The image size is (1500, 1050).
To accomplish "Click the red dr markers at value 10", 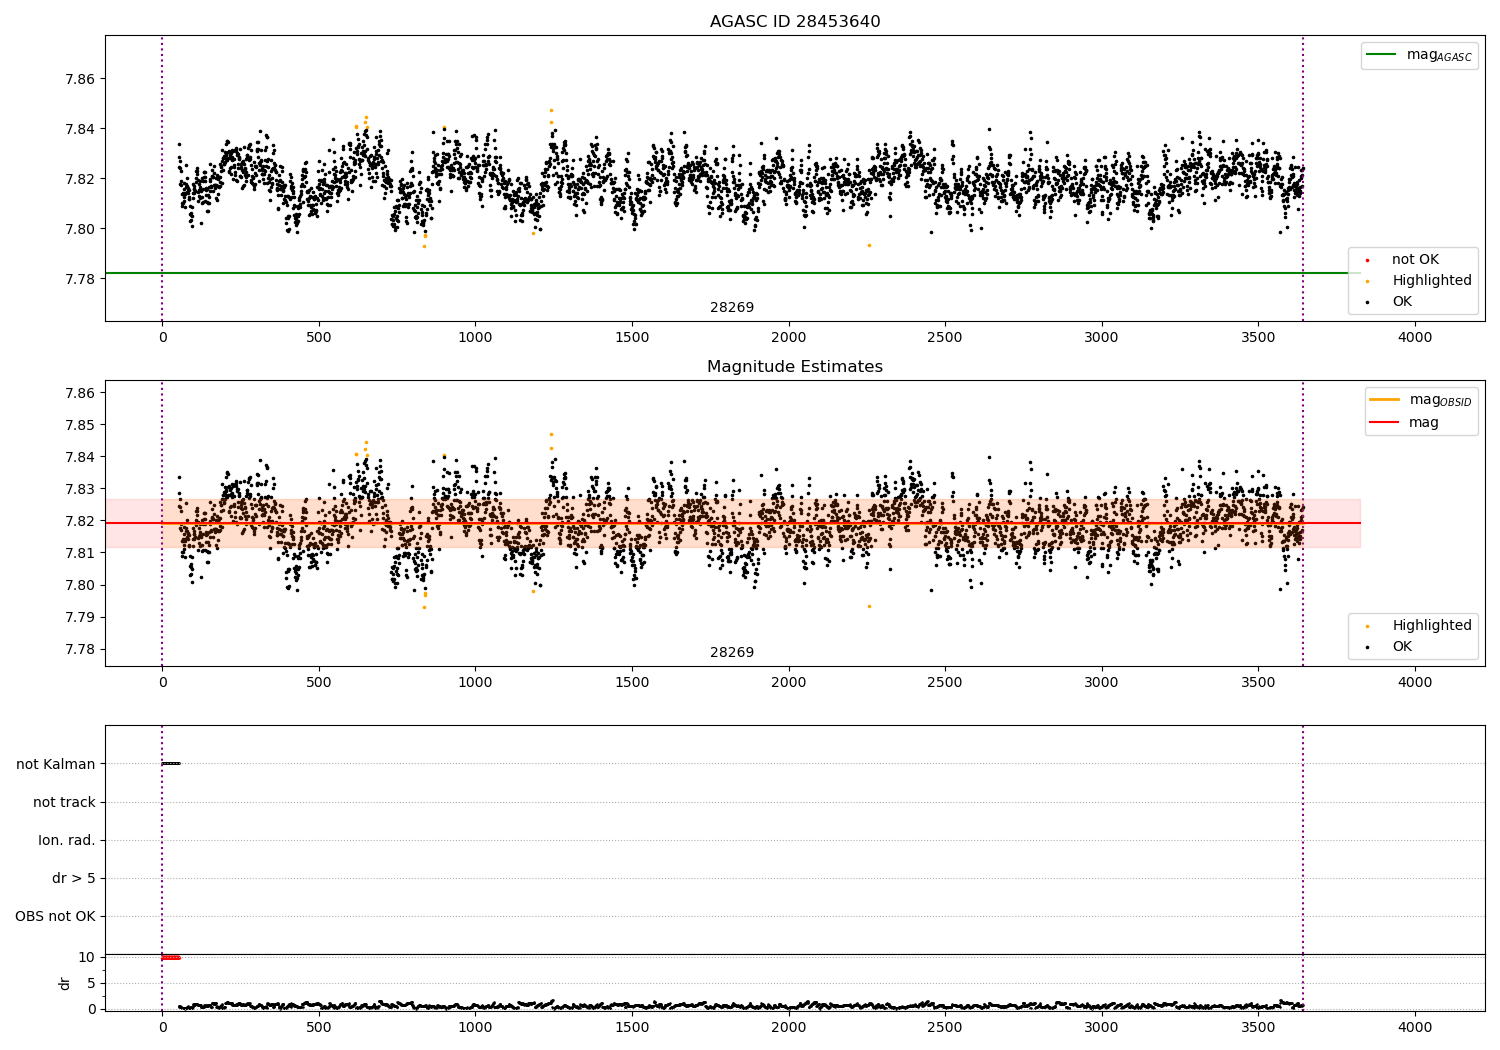I will click(x=171, y=958).
